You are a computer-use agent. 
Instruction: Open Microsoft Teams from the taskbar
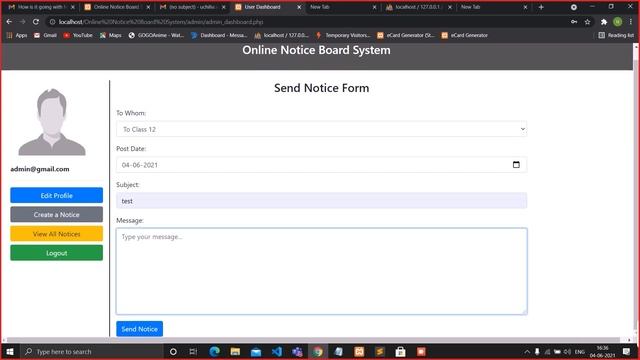click(x=297, y=351)
